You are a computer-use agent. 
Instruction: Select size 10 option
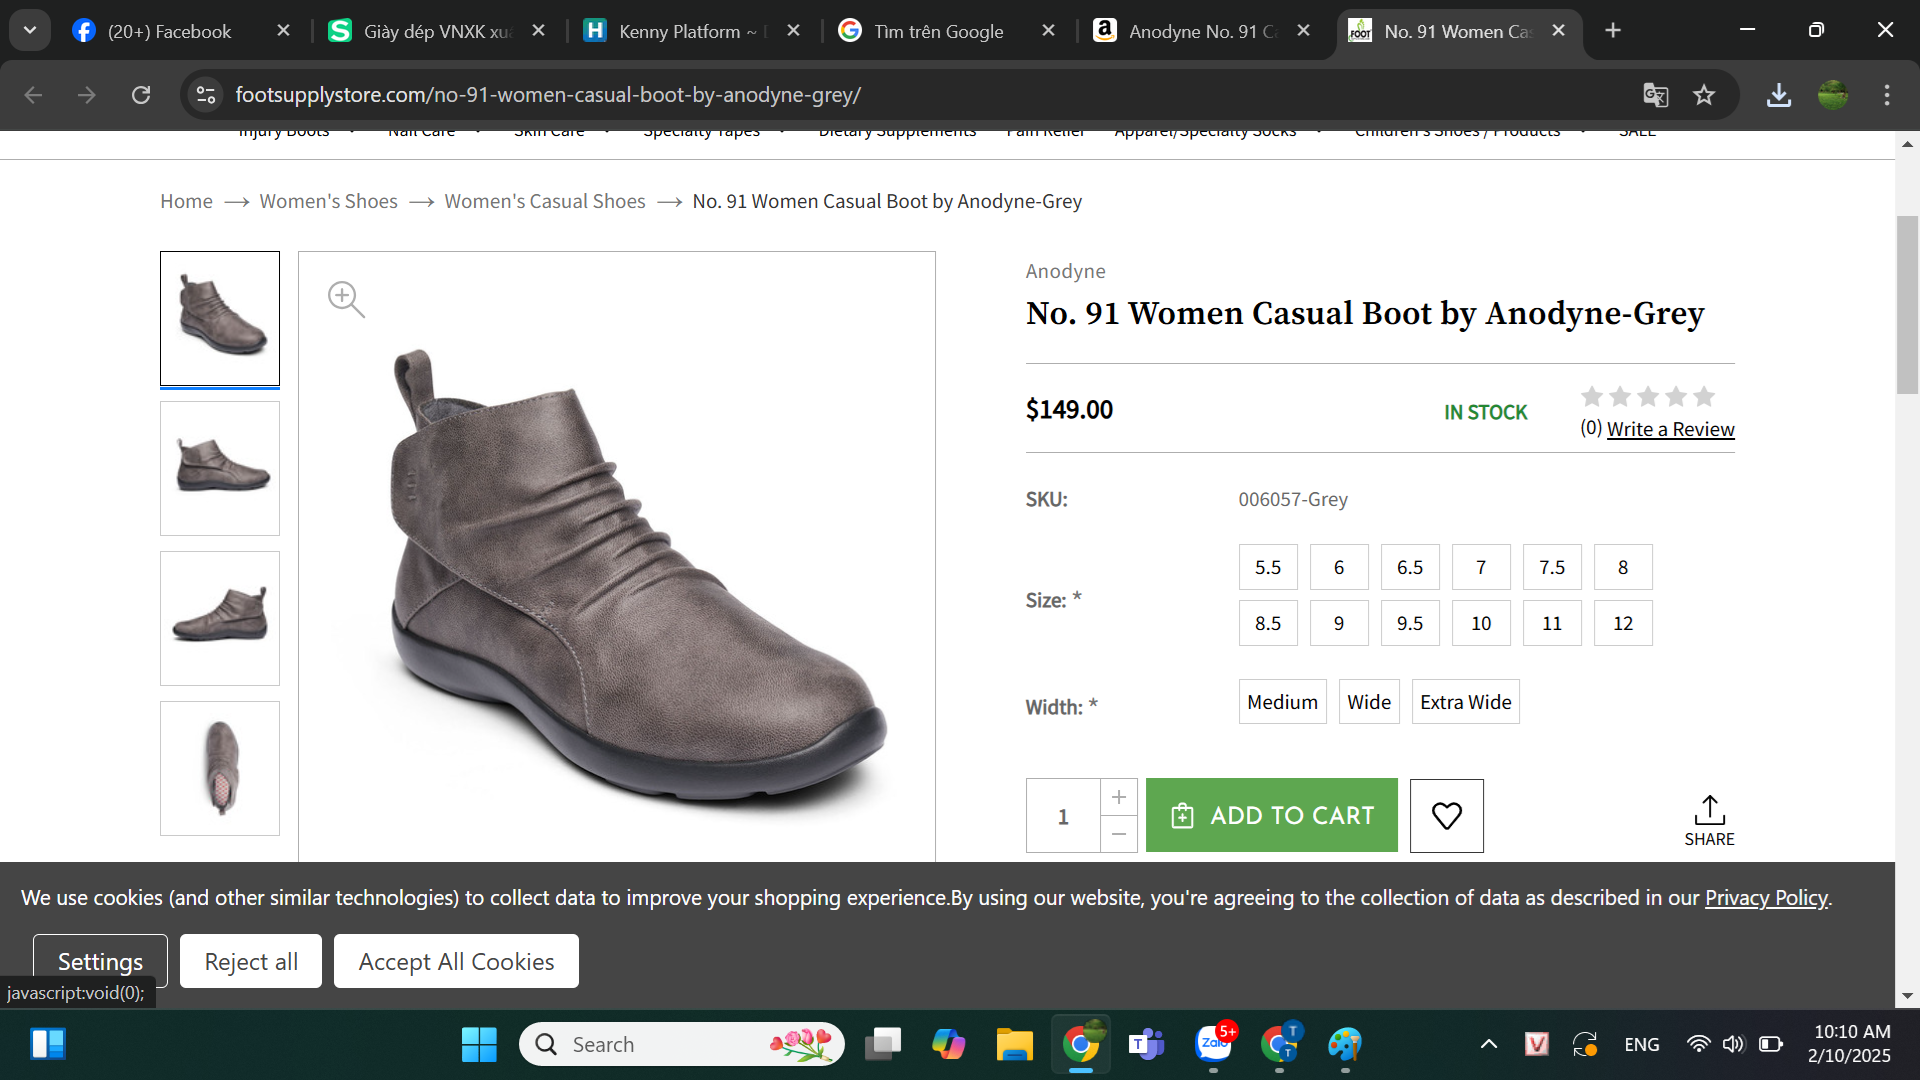point(1480,623)
